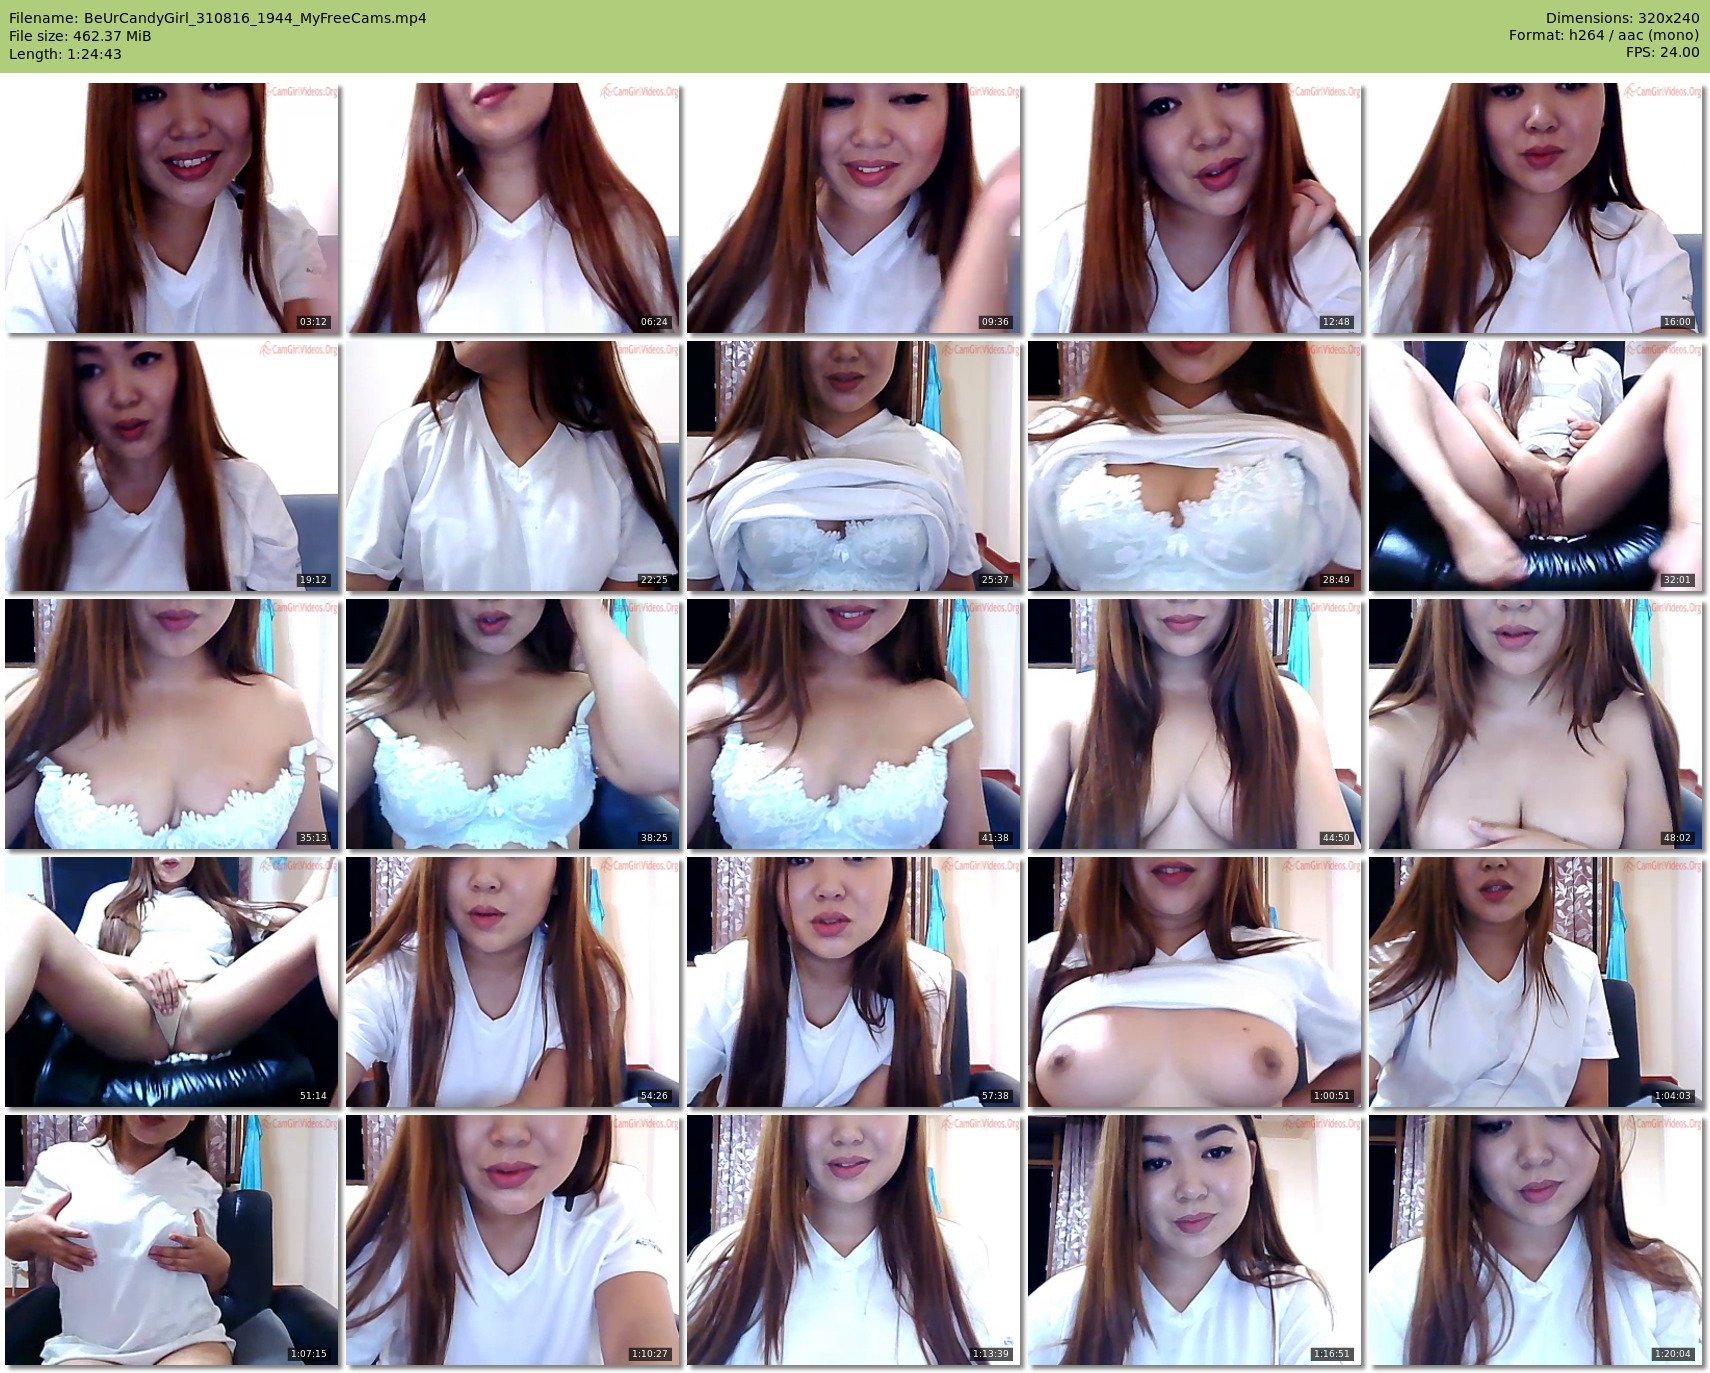Screen dimensions: 1710x1373
Task: Select the frame timestamped 09:36
Action: (x=854, y=208)
